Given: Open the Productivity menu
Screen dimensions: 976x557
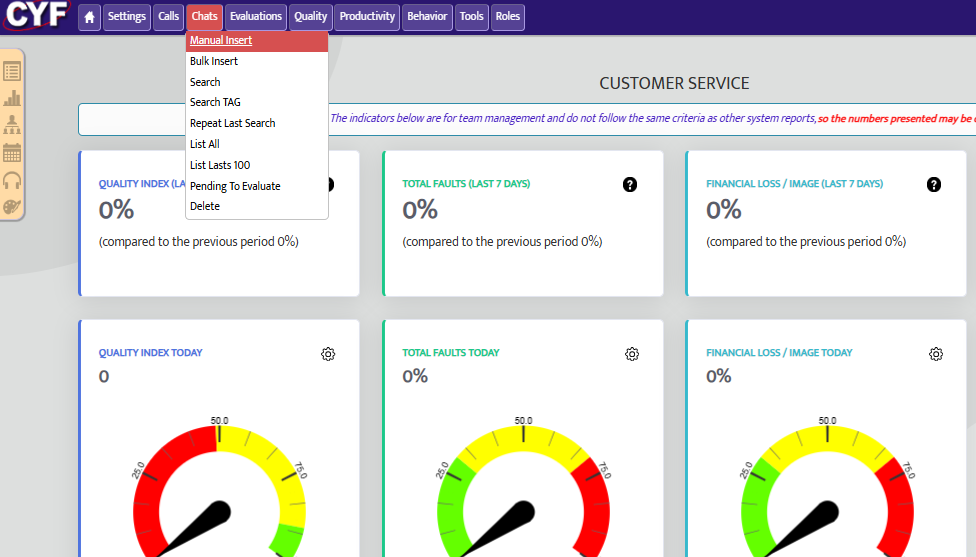Looking at the screenshot, I should click(x=367, y=17).
